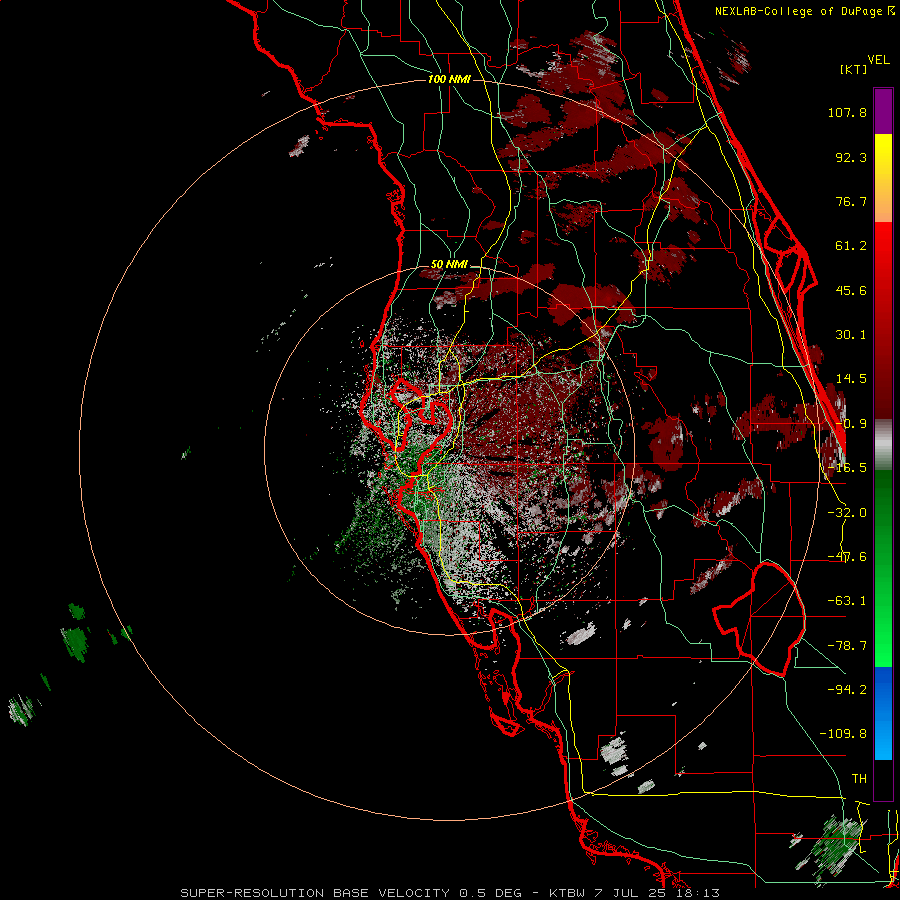Click the -94.2 velocity scale value
Image resolution: width=900 pixels, height=900 pixels.
click(x=847, y=689)
